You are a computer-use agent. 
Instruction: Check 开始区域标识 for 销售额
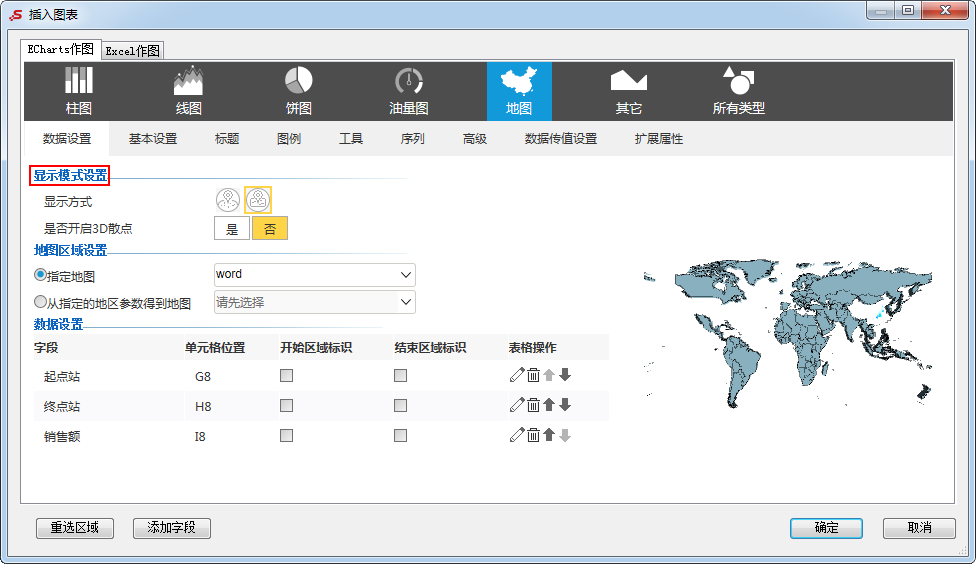click(x=286, y=435)
